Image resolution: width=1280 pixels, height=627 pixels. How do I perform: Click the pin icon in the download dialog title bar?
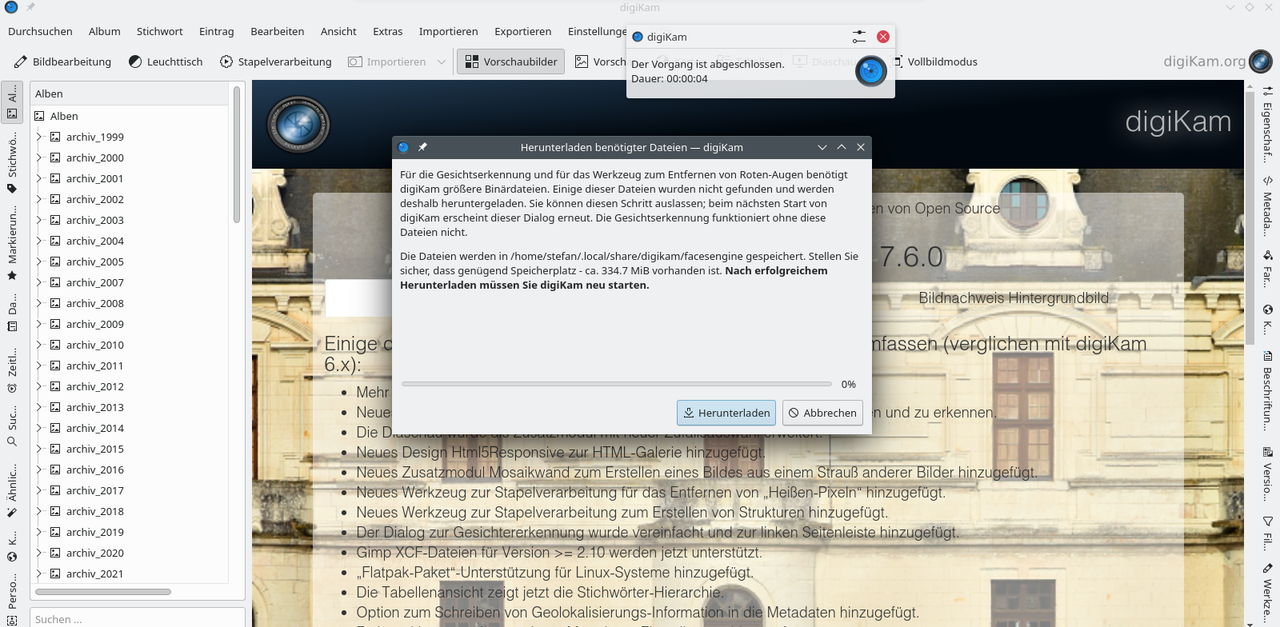coord(422,147)
